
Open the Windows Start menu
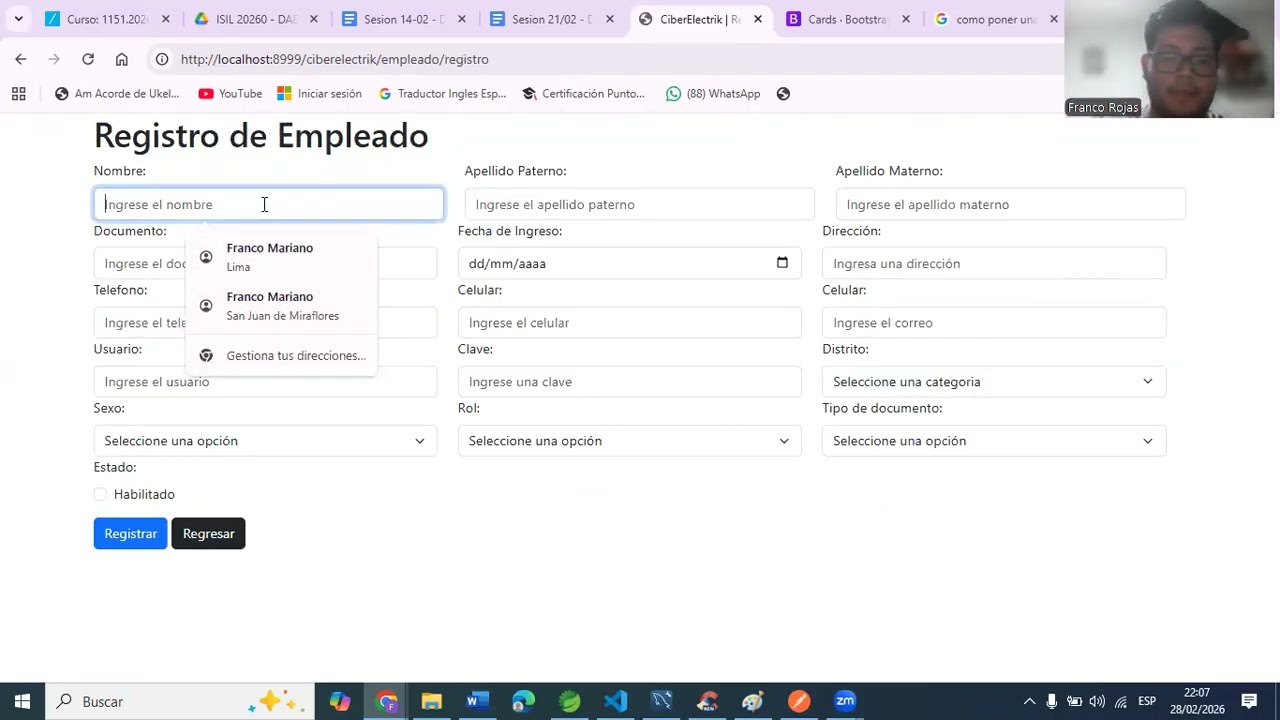pos(22,701)
